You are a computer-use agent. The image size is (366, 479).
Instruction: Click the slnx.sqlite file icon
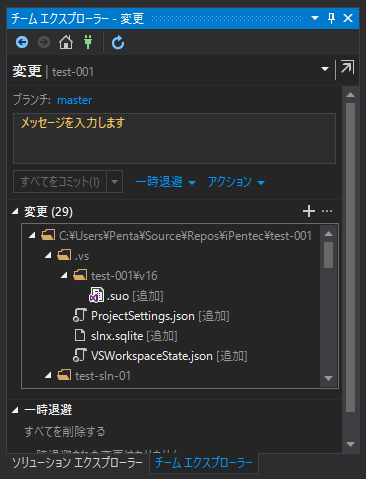[x=80, y=335]
